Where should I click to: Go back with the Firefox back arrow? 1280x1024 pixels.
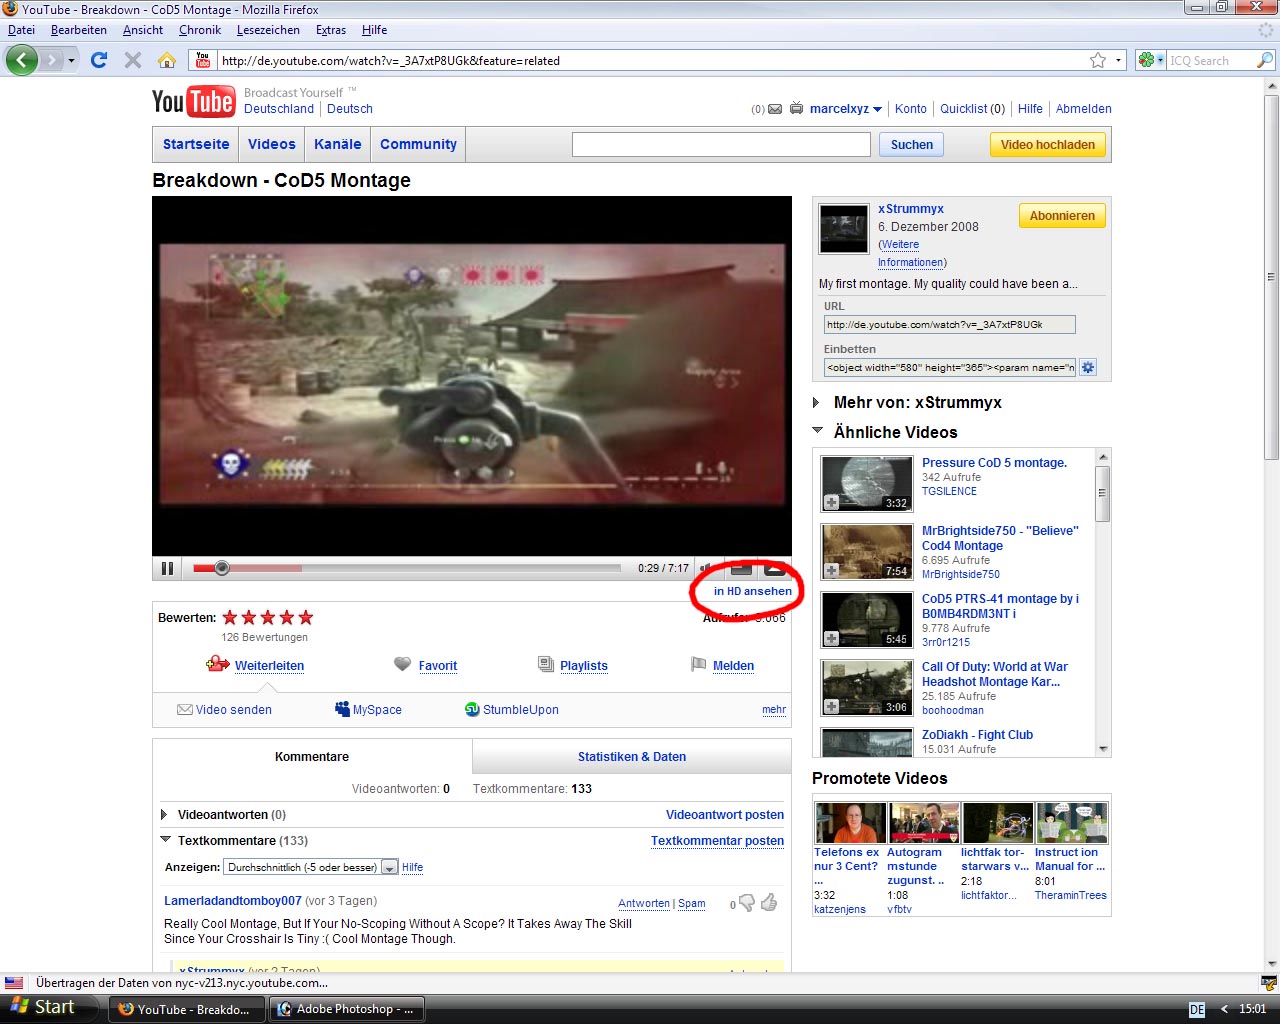22,60
